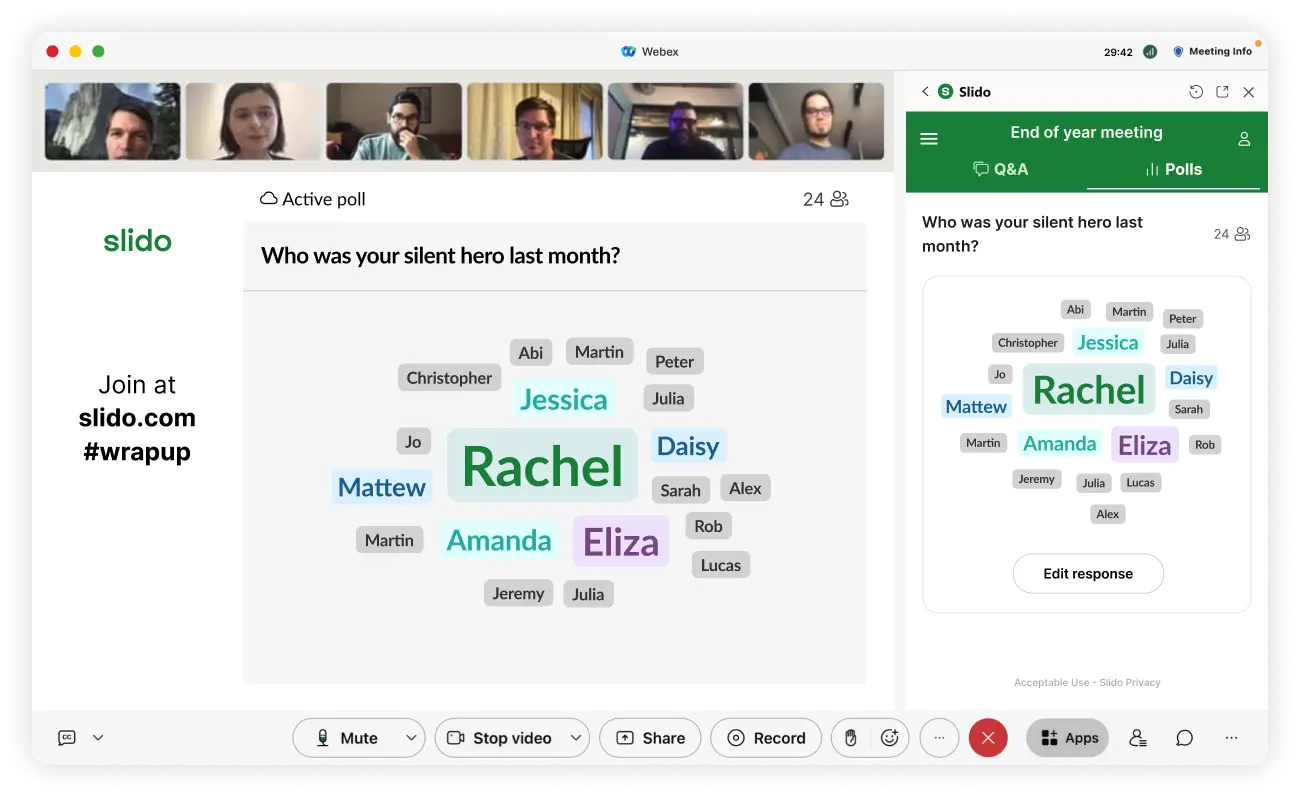Refresh the Slido panel
Viewport: 1300px width, 797px height.
click(x=1196, y=92)
